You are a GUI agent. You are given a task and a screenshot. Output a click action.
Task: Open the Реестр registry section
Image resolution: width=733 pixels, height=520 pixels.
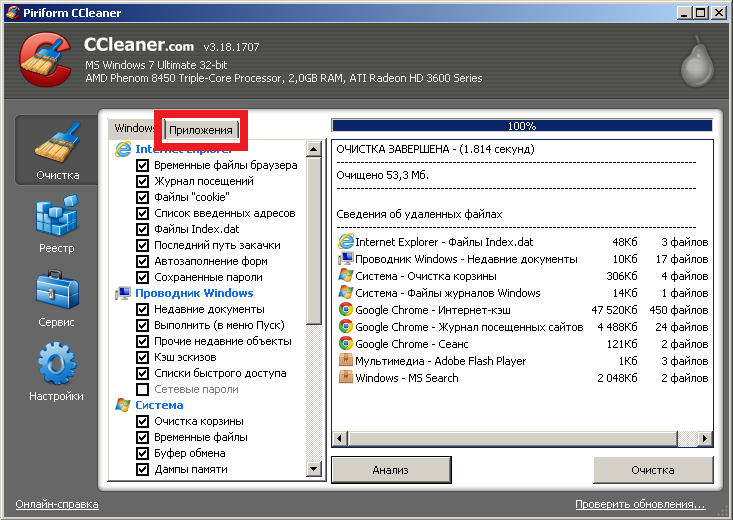coord(57,224)
